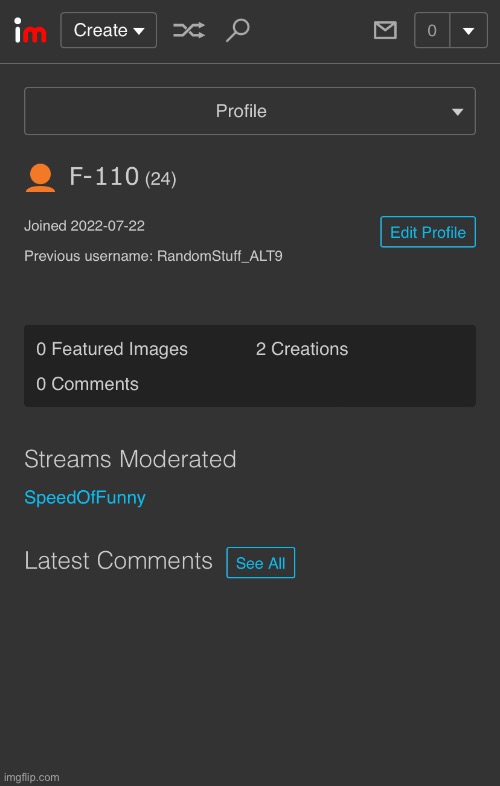
Task: Click the Edit Profile button
Action: [428, 232]
